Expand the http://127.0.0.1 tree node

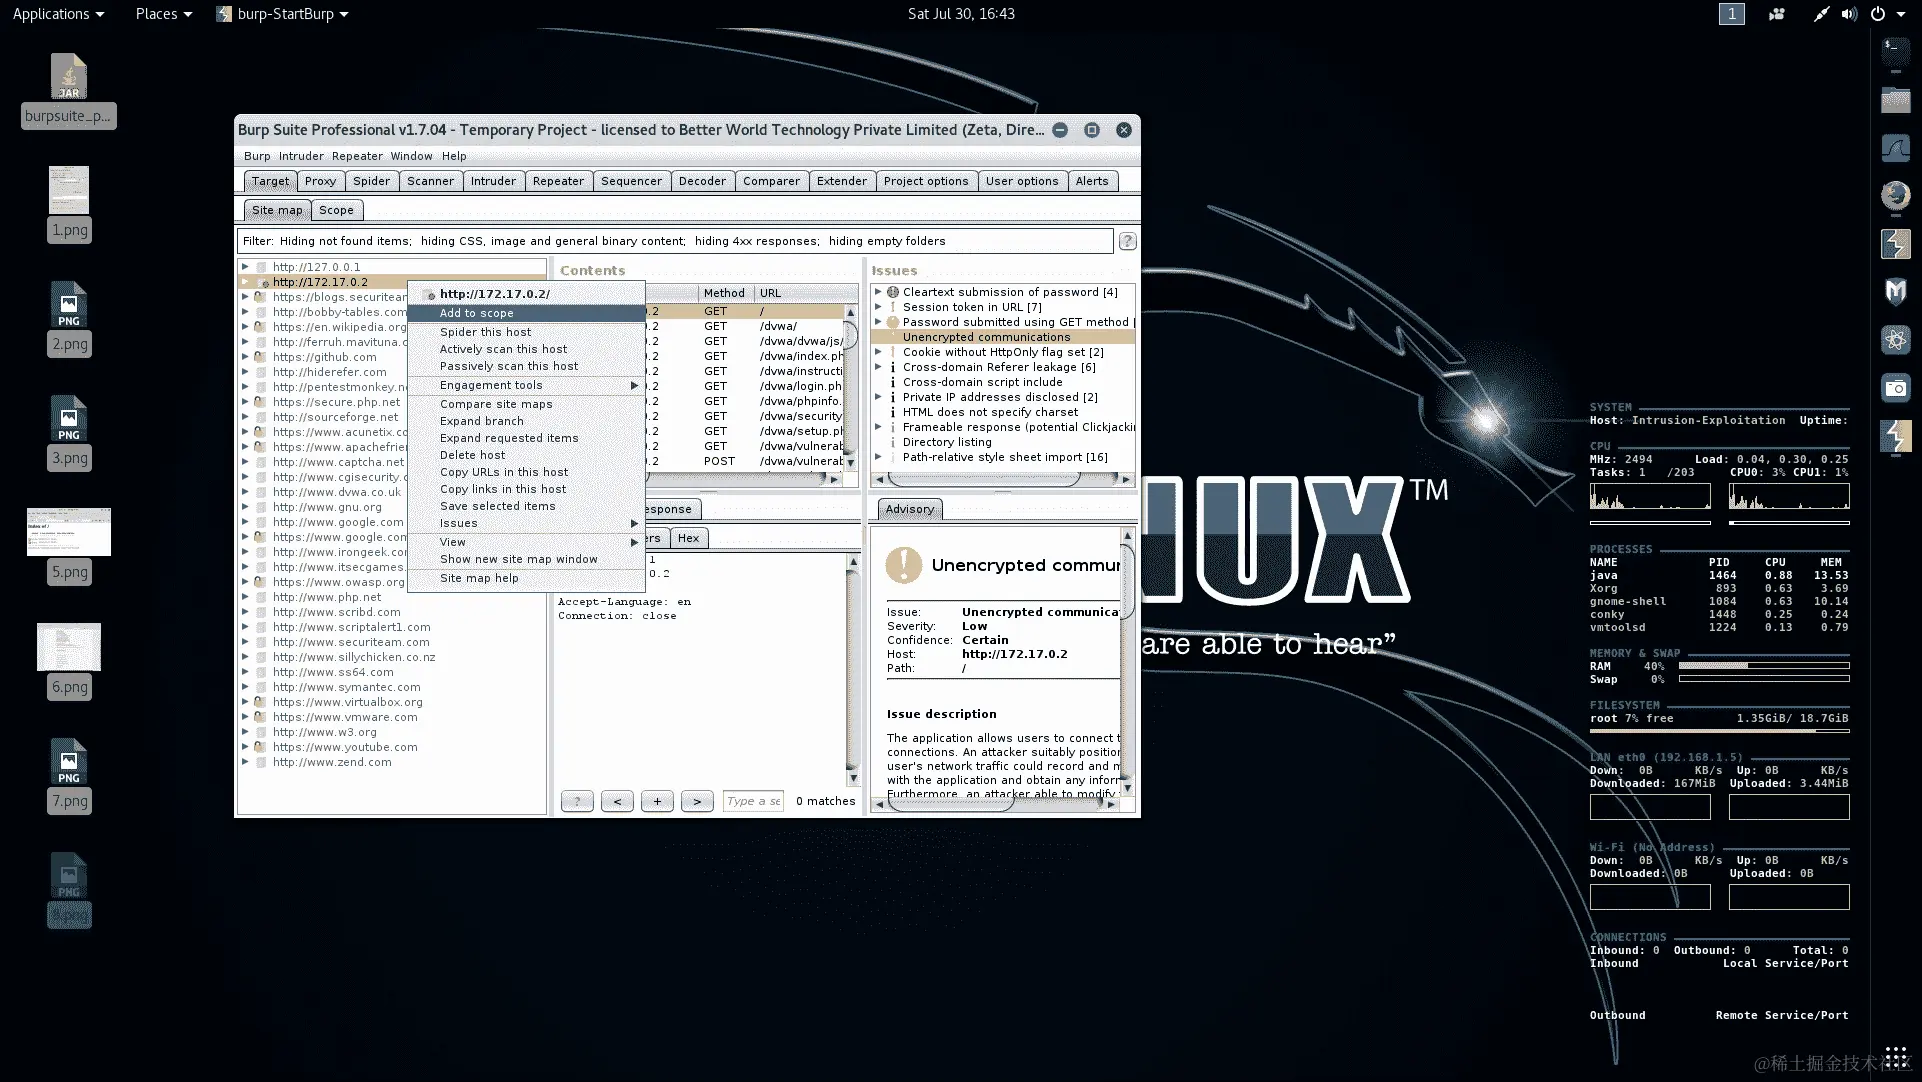(245, 267)
